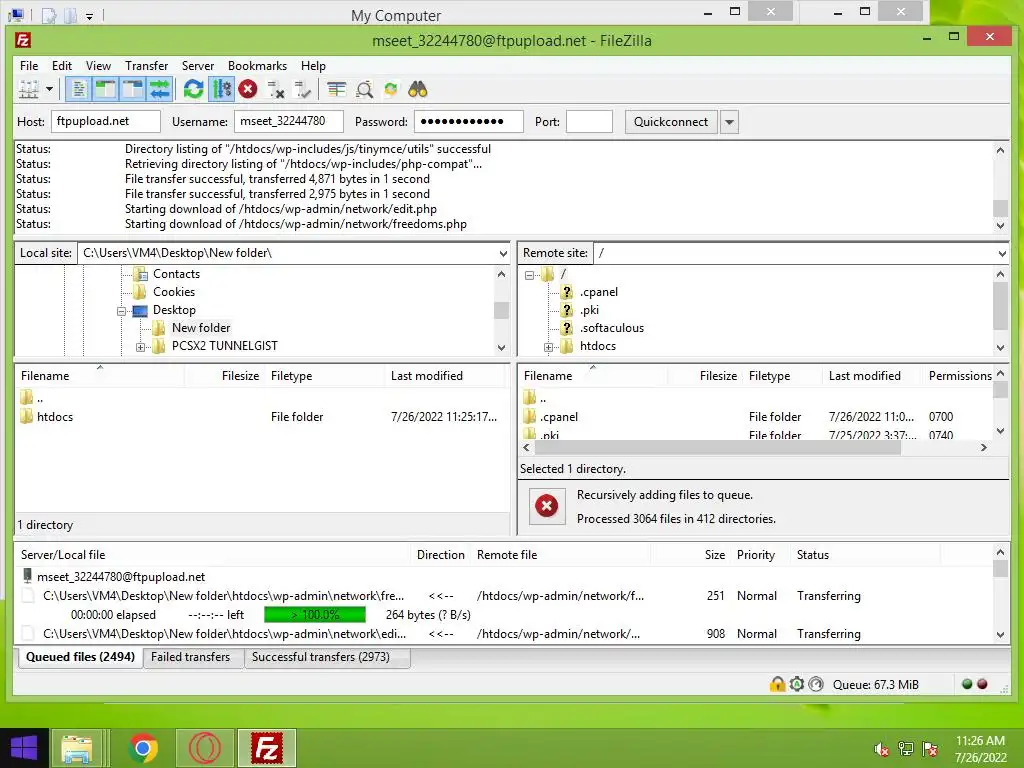Viewport: 1024px width, 768px height.
Task: Cancel recursive queue adding operation
Action: [547, 505]
